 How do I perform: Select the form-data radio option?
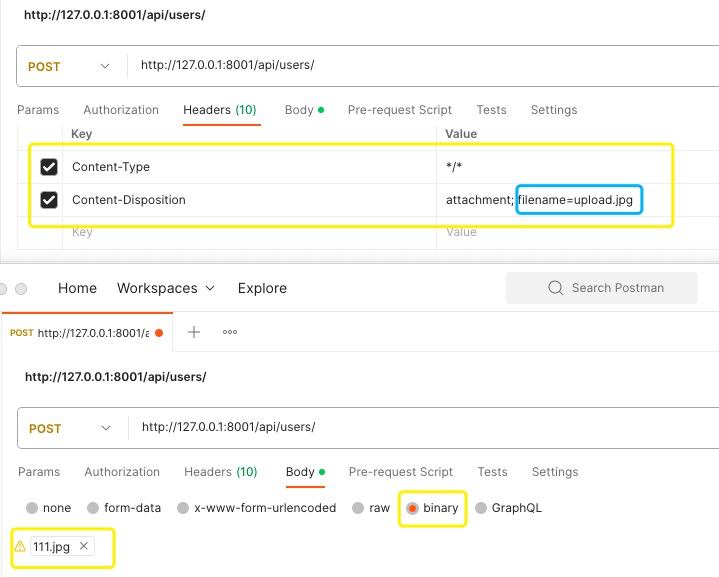[x=93, y=508]
